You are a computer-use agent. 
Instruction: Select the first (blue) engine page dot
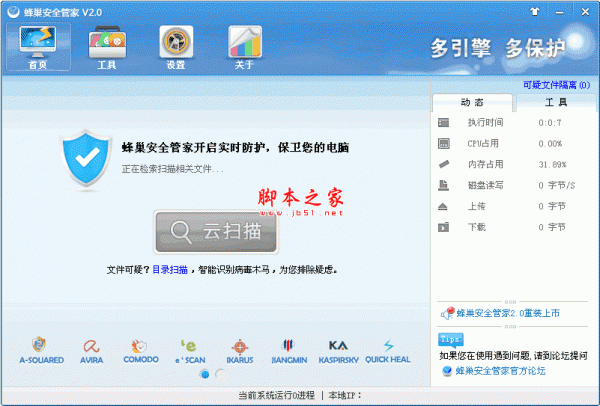point(205,374)
